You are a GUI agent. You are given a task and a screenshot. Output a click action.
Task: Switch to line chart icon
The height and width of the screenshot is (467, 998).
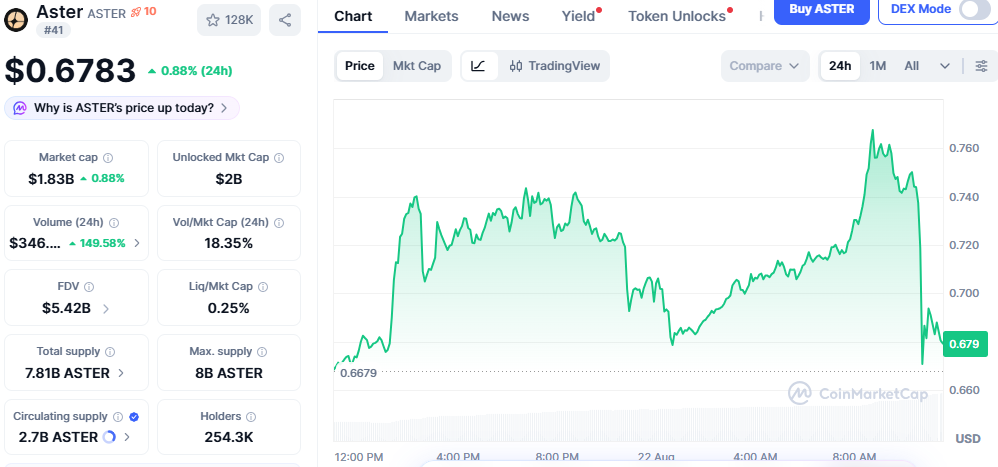(x=479, y=66)
